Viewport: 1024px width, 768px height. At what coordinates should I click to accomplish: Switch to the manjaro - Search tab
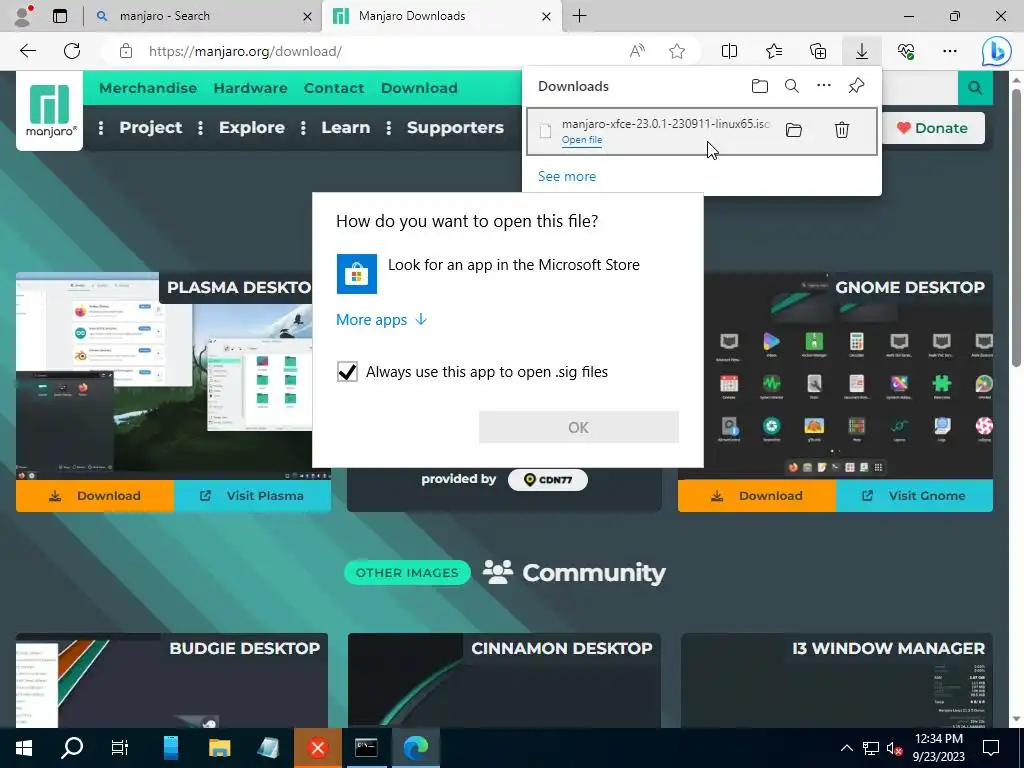coord(202,16)
